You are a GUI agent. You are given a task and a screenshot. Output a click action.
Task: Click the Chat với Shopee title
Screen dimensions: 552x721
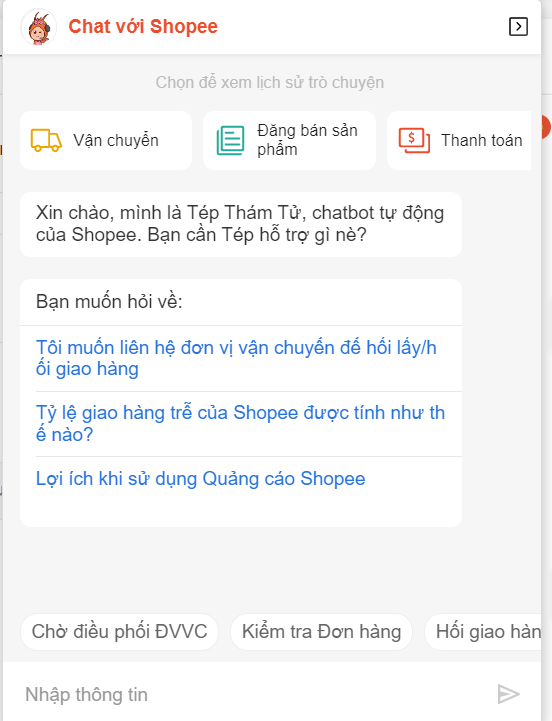coord(143,27)
